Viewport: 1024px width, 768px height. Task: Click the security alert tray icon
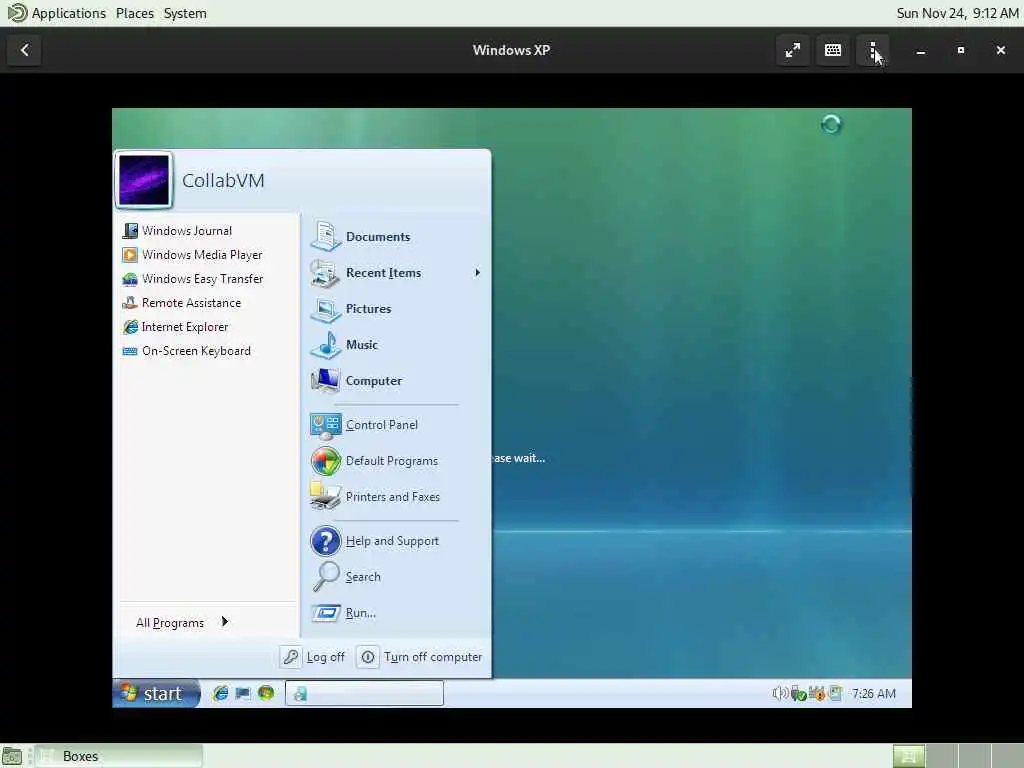[x=816, y=694]
